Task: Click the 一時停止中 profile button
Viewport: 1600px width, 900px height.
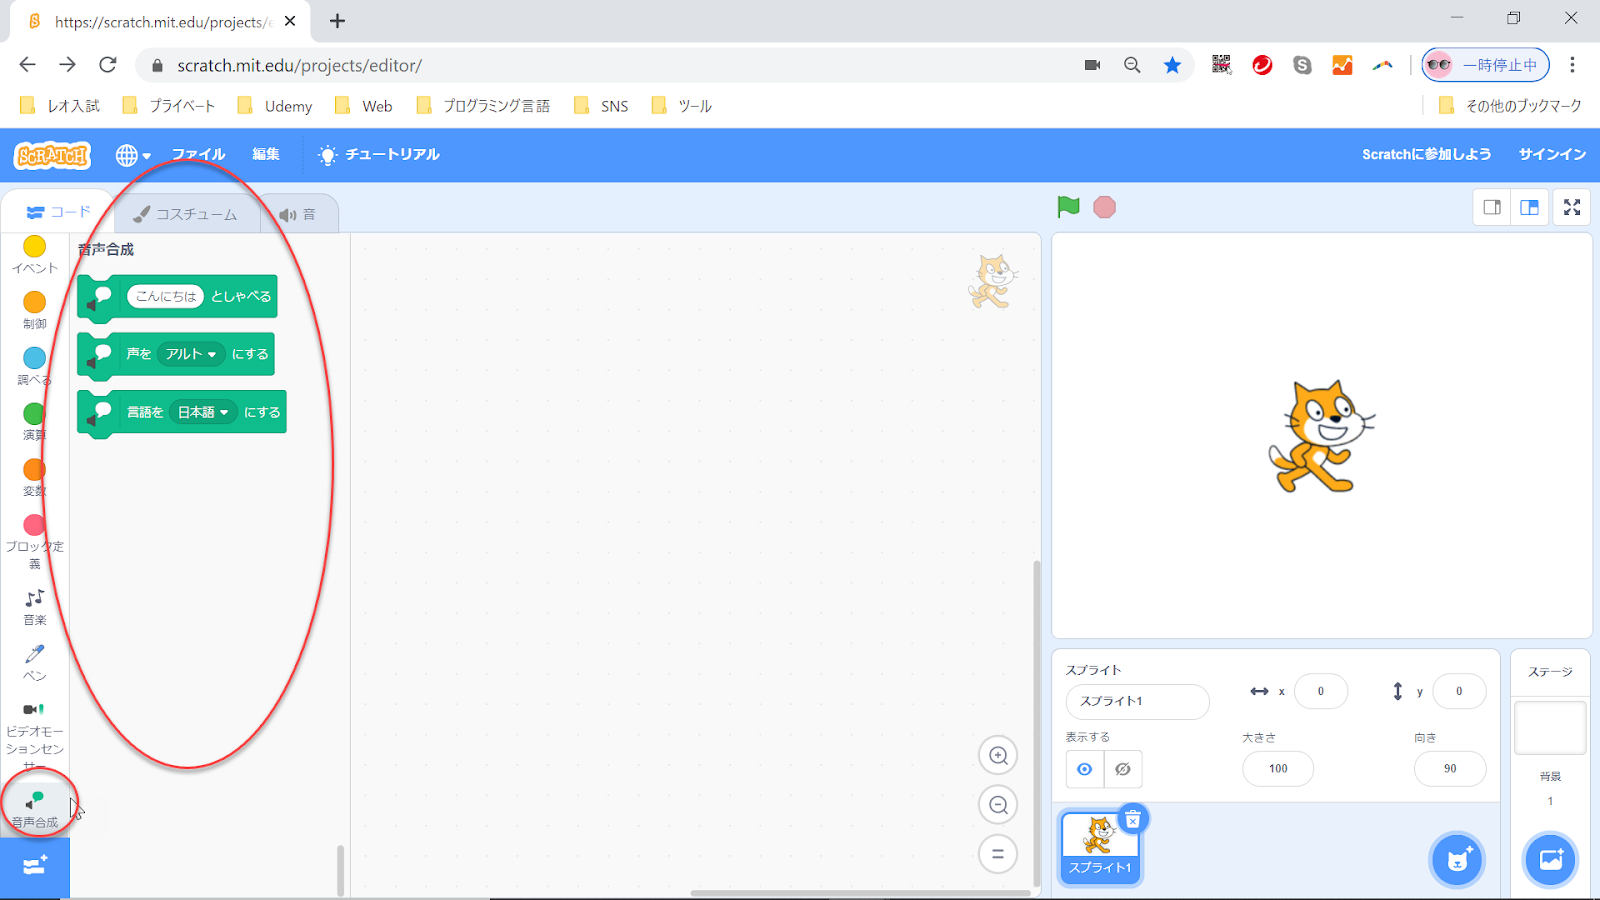Action: coord(1486,65)
